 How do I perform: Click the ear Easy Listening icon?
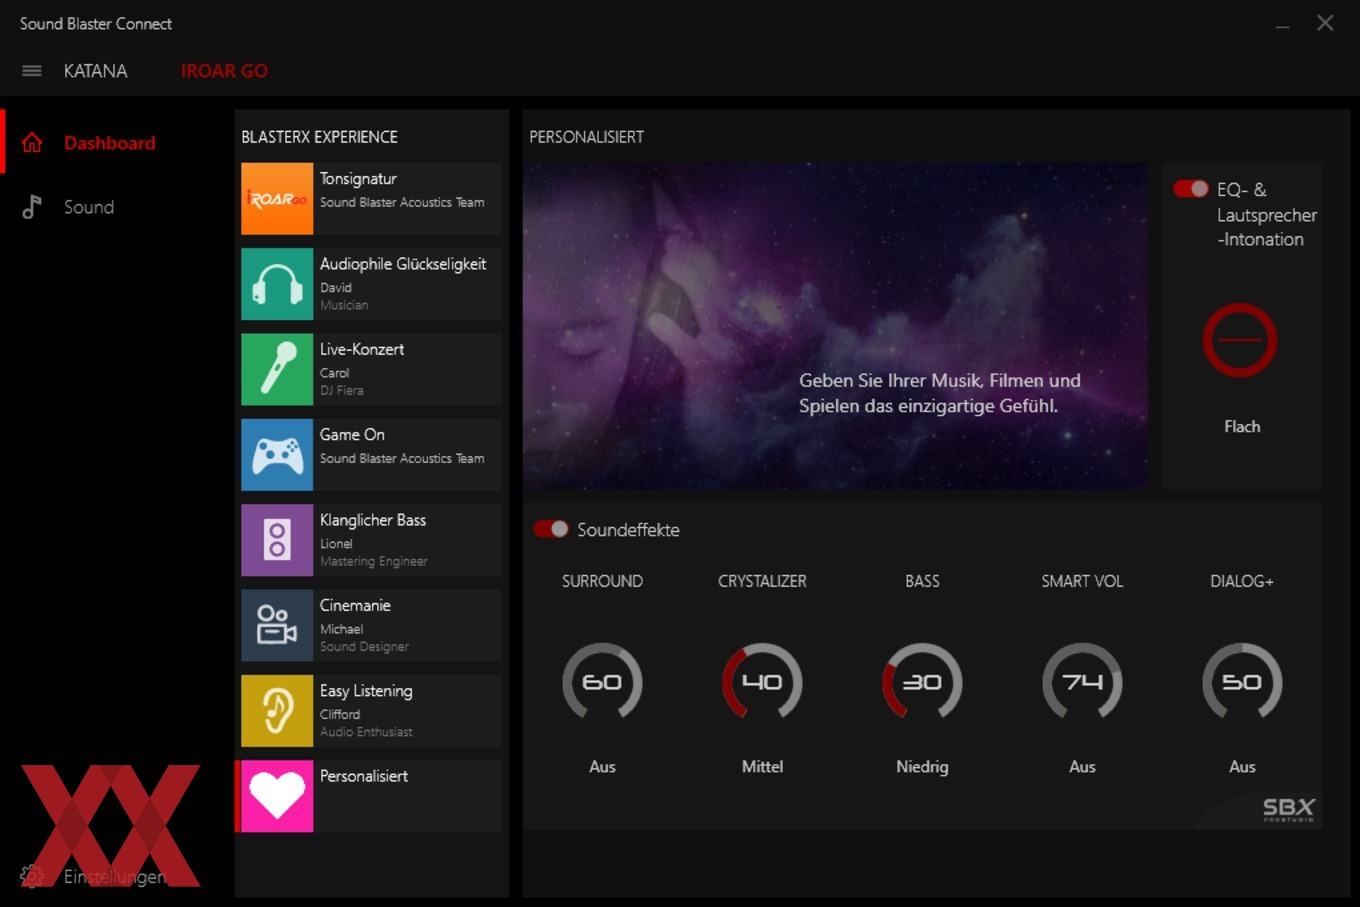[277, 711]
